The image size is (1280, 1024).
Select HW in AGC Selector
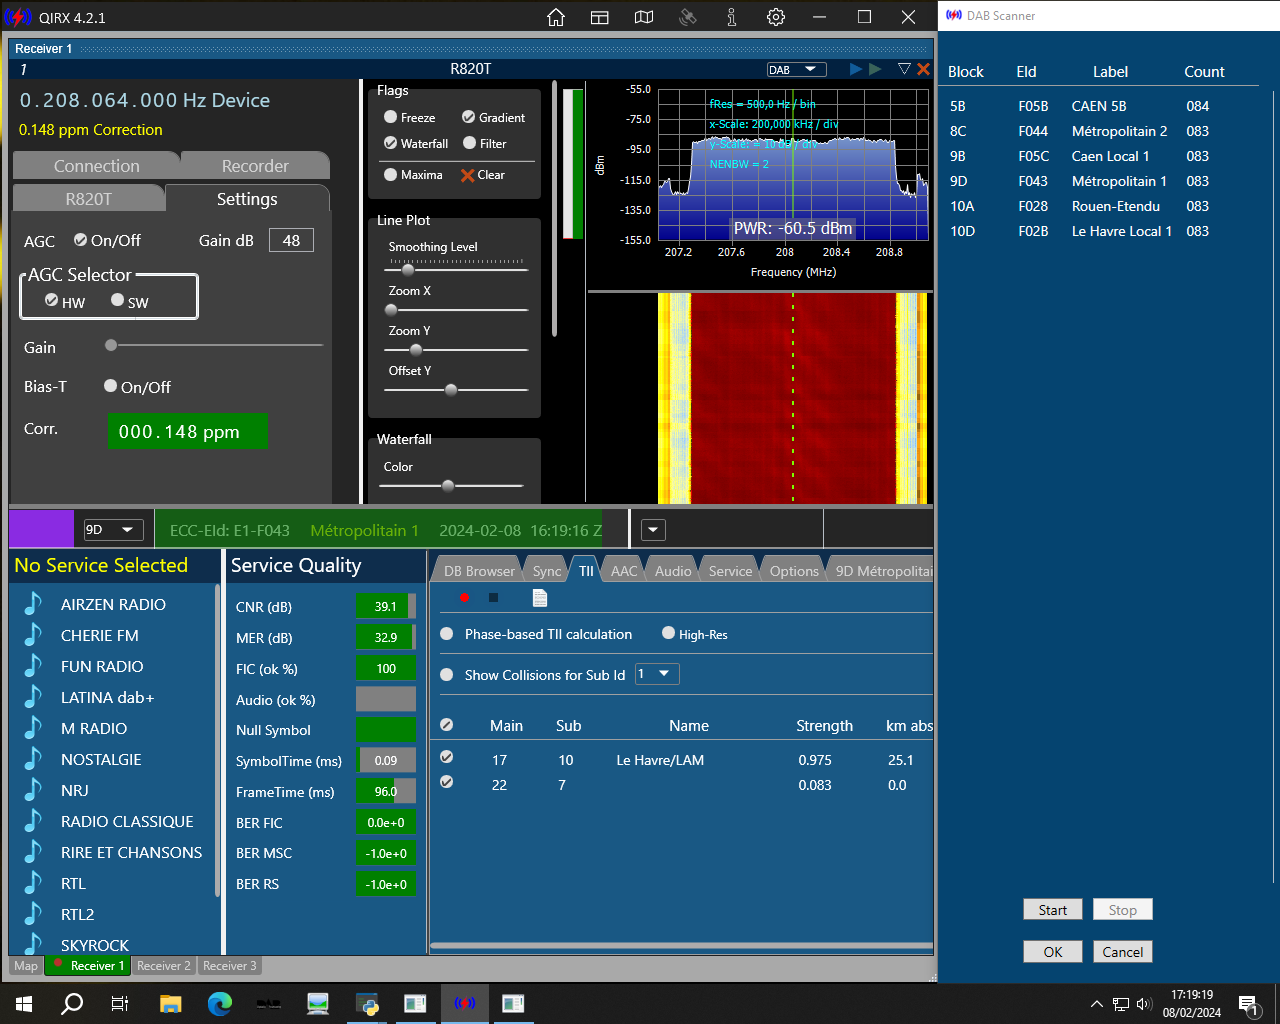tap(52, 300)
